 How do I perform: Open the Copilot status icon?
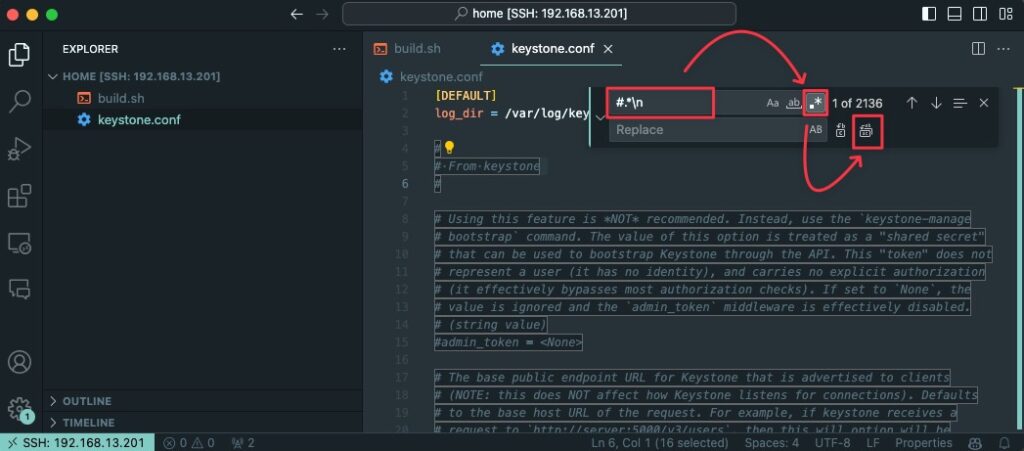975,443
